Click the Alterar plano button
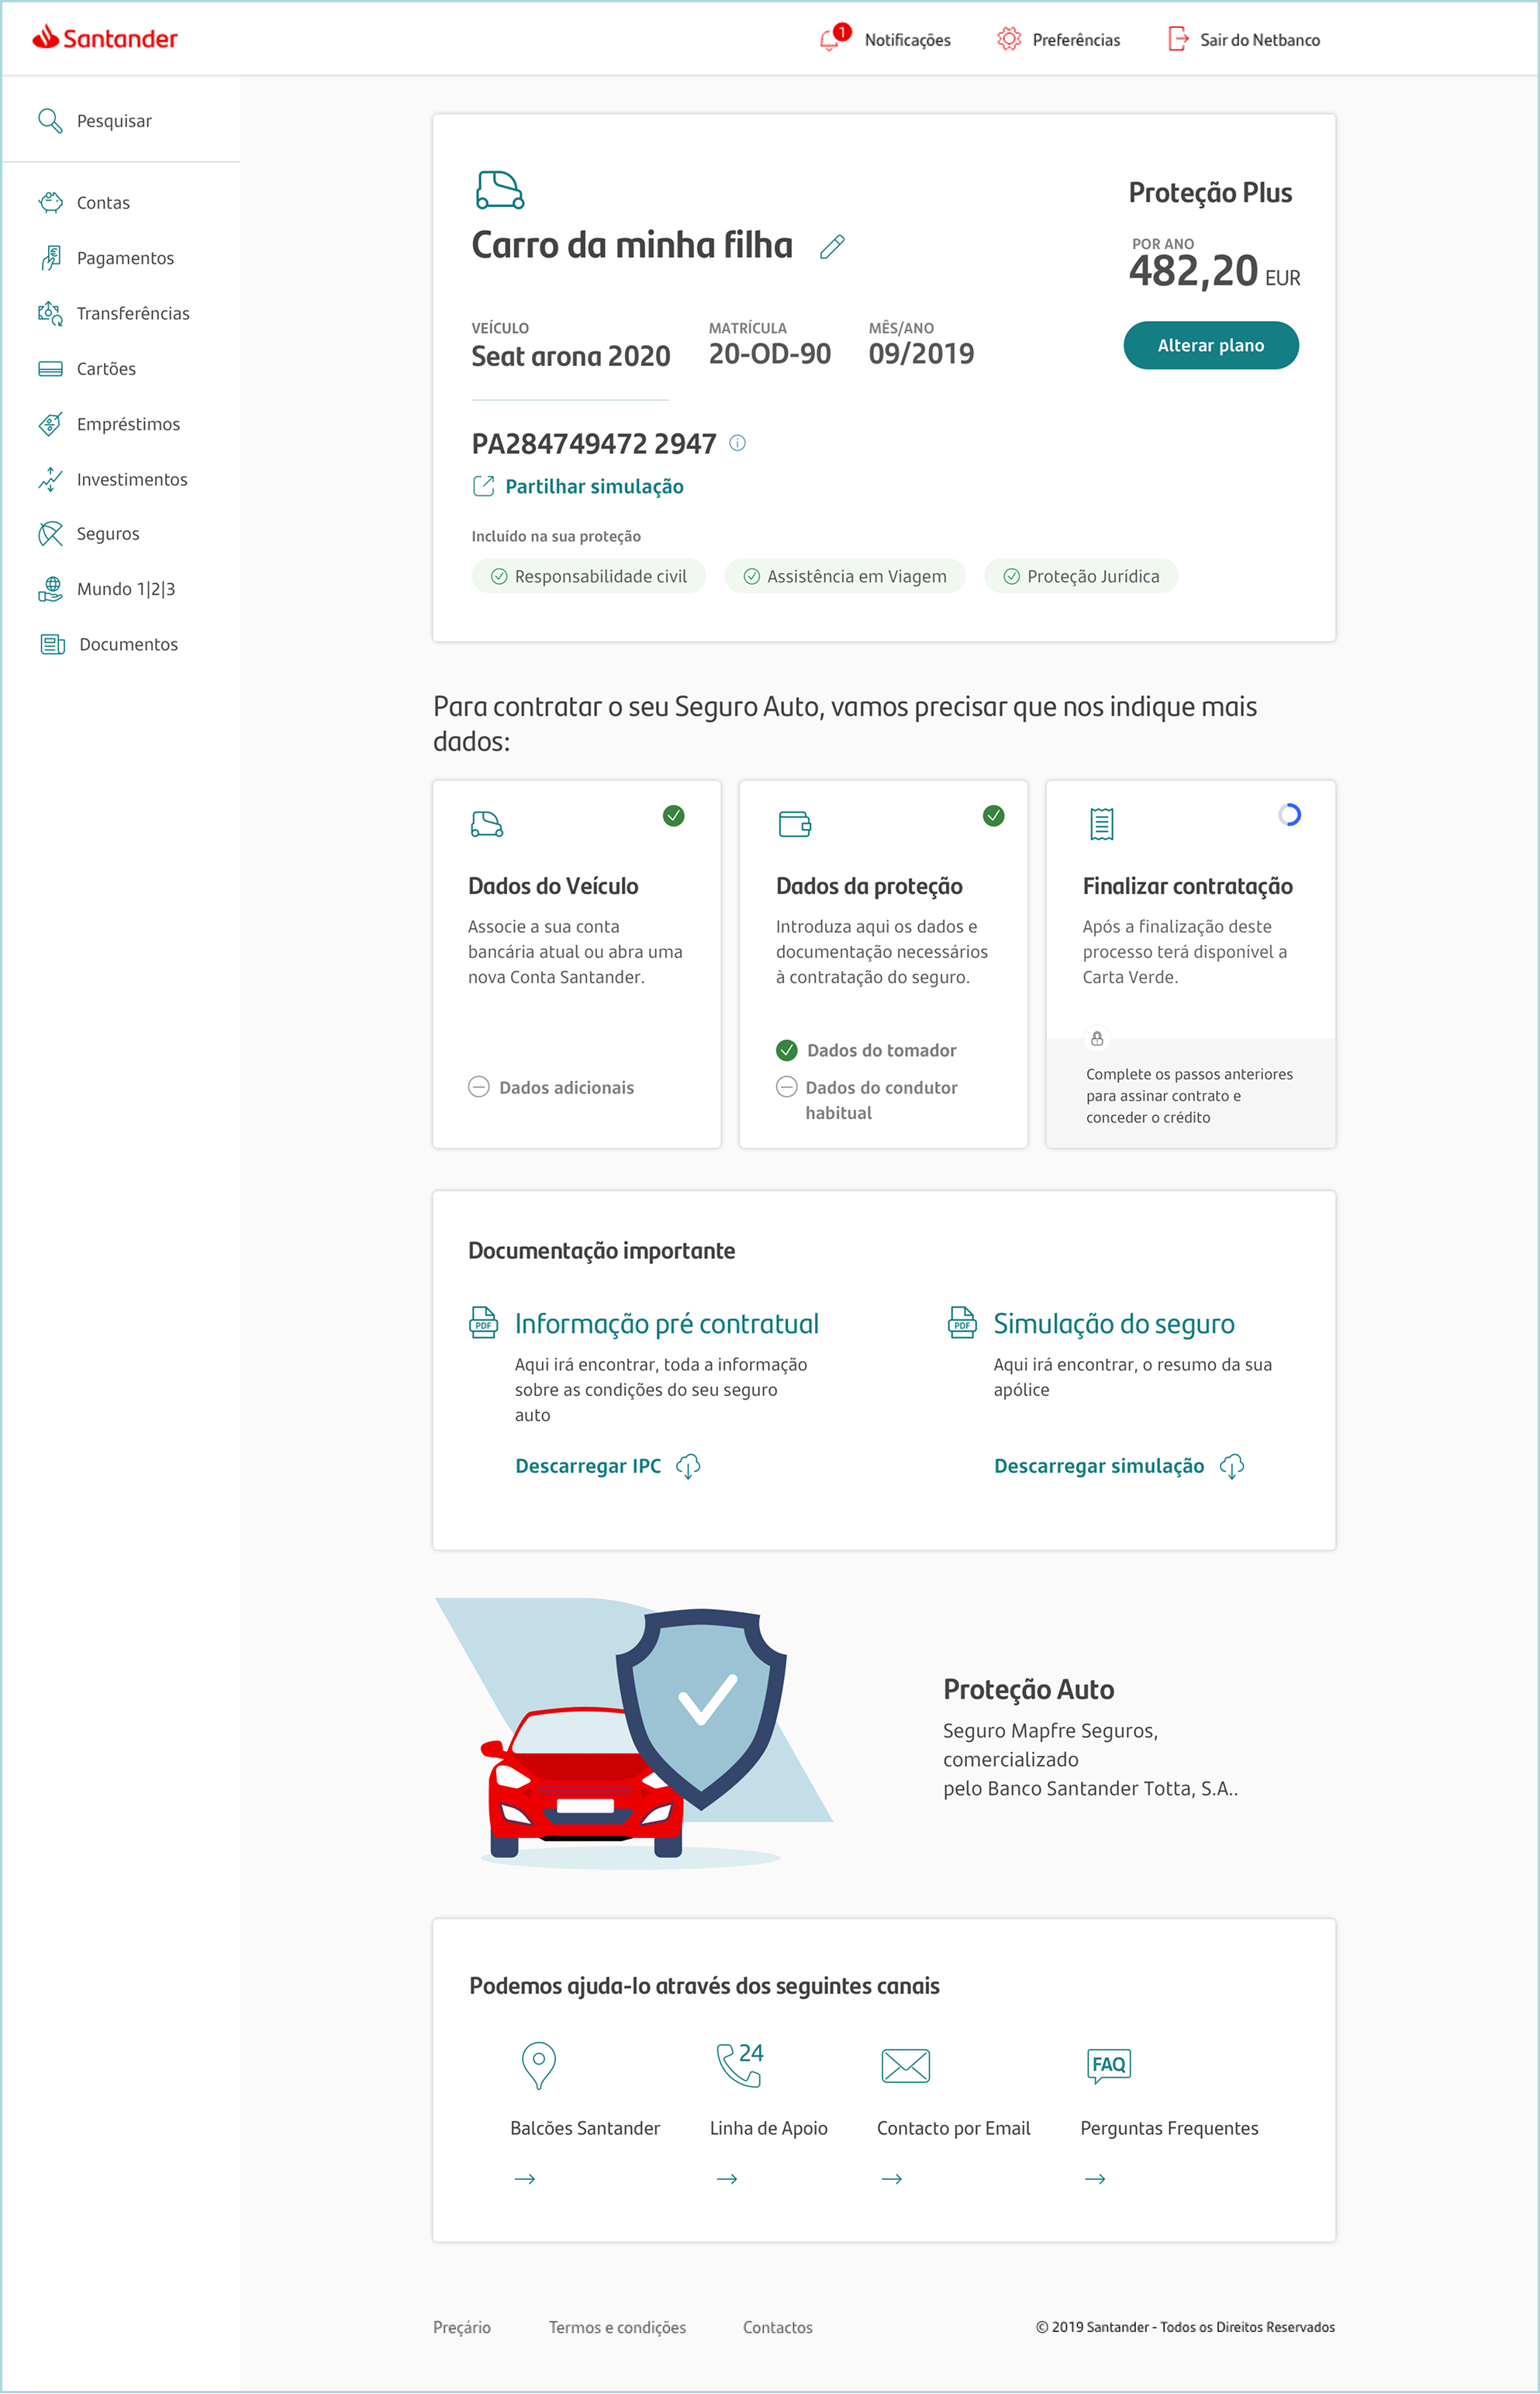 pyautogui.click(x=1211, y=345)
